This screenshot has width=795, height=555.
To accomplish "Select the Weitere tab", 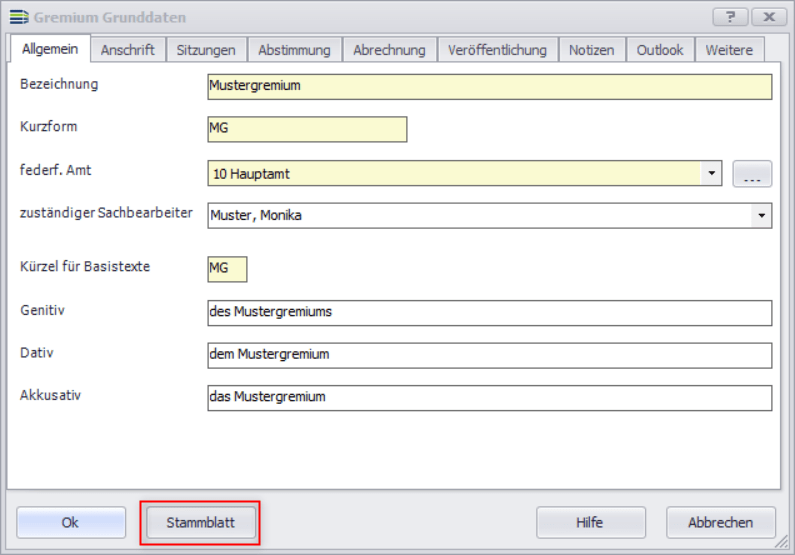I will coord(729,49).
